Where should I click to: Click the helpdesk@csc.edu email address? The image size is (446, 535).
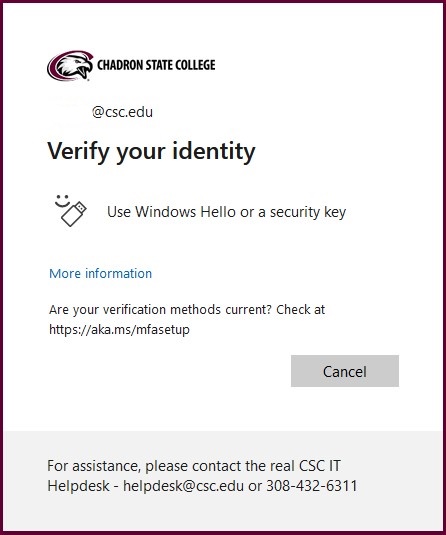click(183, 486)
